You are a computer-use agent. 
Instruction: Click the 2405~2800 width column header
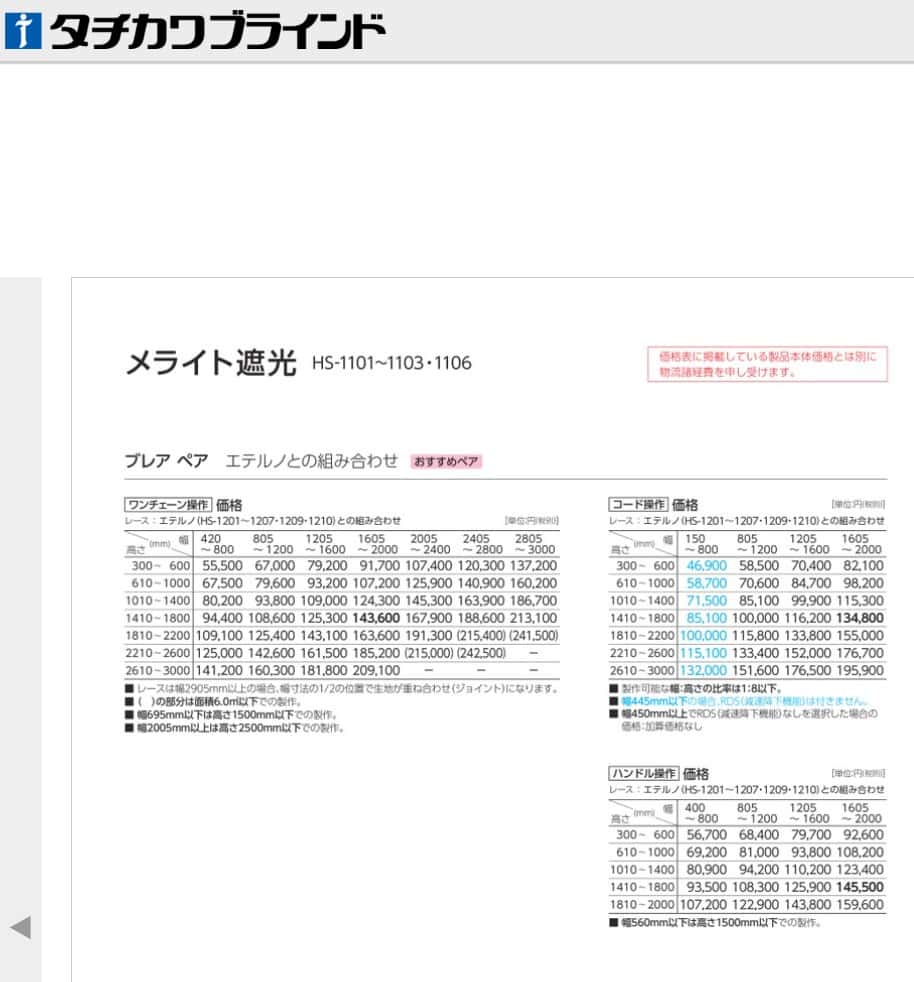[482, 544]
